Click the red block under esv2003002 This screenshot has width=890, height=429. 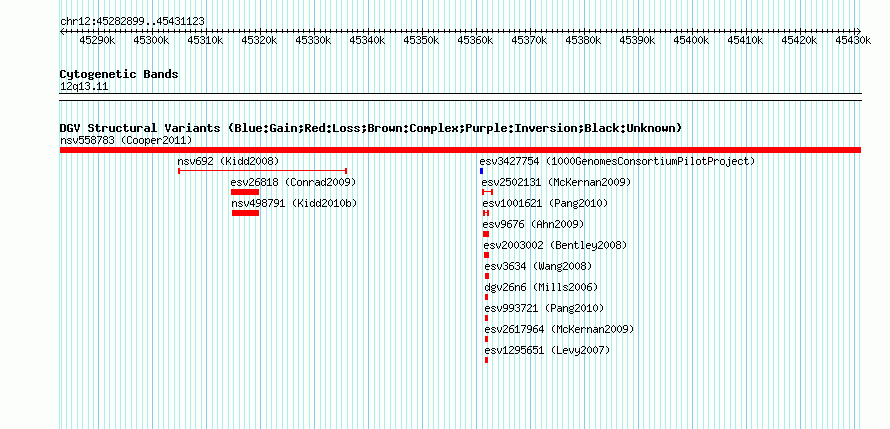(486, 255)
